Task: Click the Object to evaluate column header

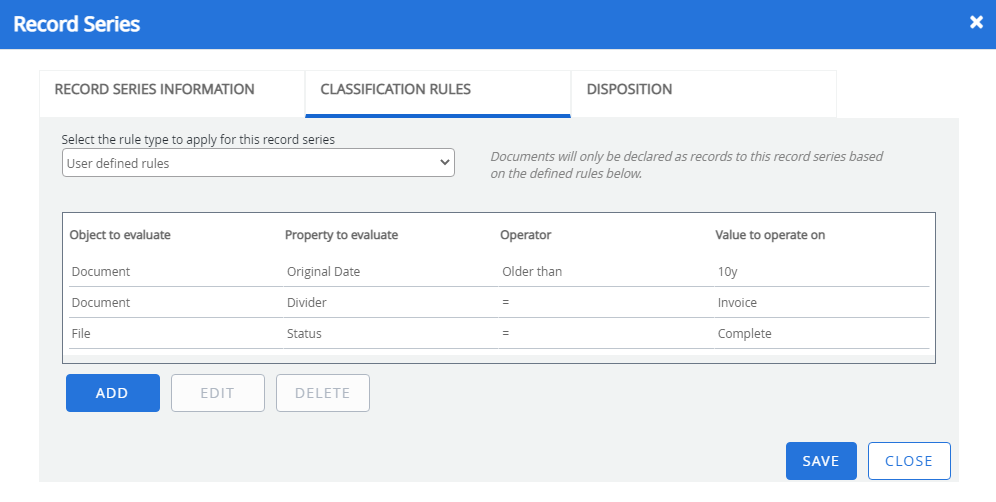Action: click(120, 235)
